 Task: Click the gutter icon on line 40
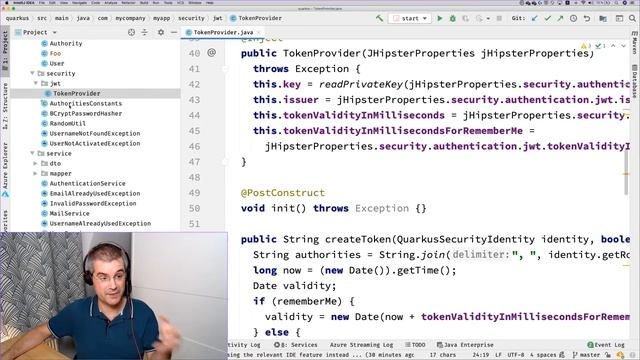211,52
